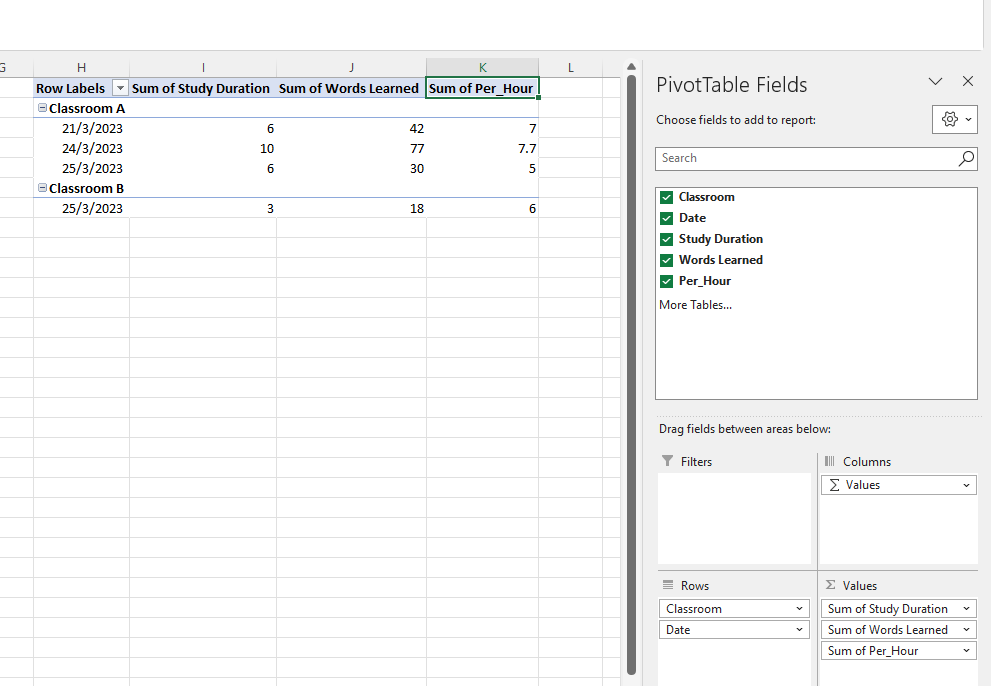Viewport: 991px width, 686px height.
Task: Uncheck the Classroom field checkbox
Action: (666, 197)
